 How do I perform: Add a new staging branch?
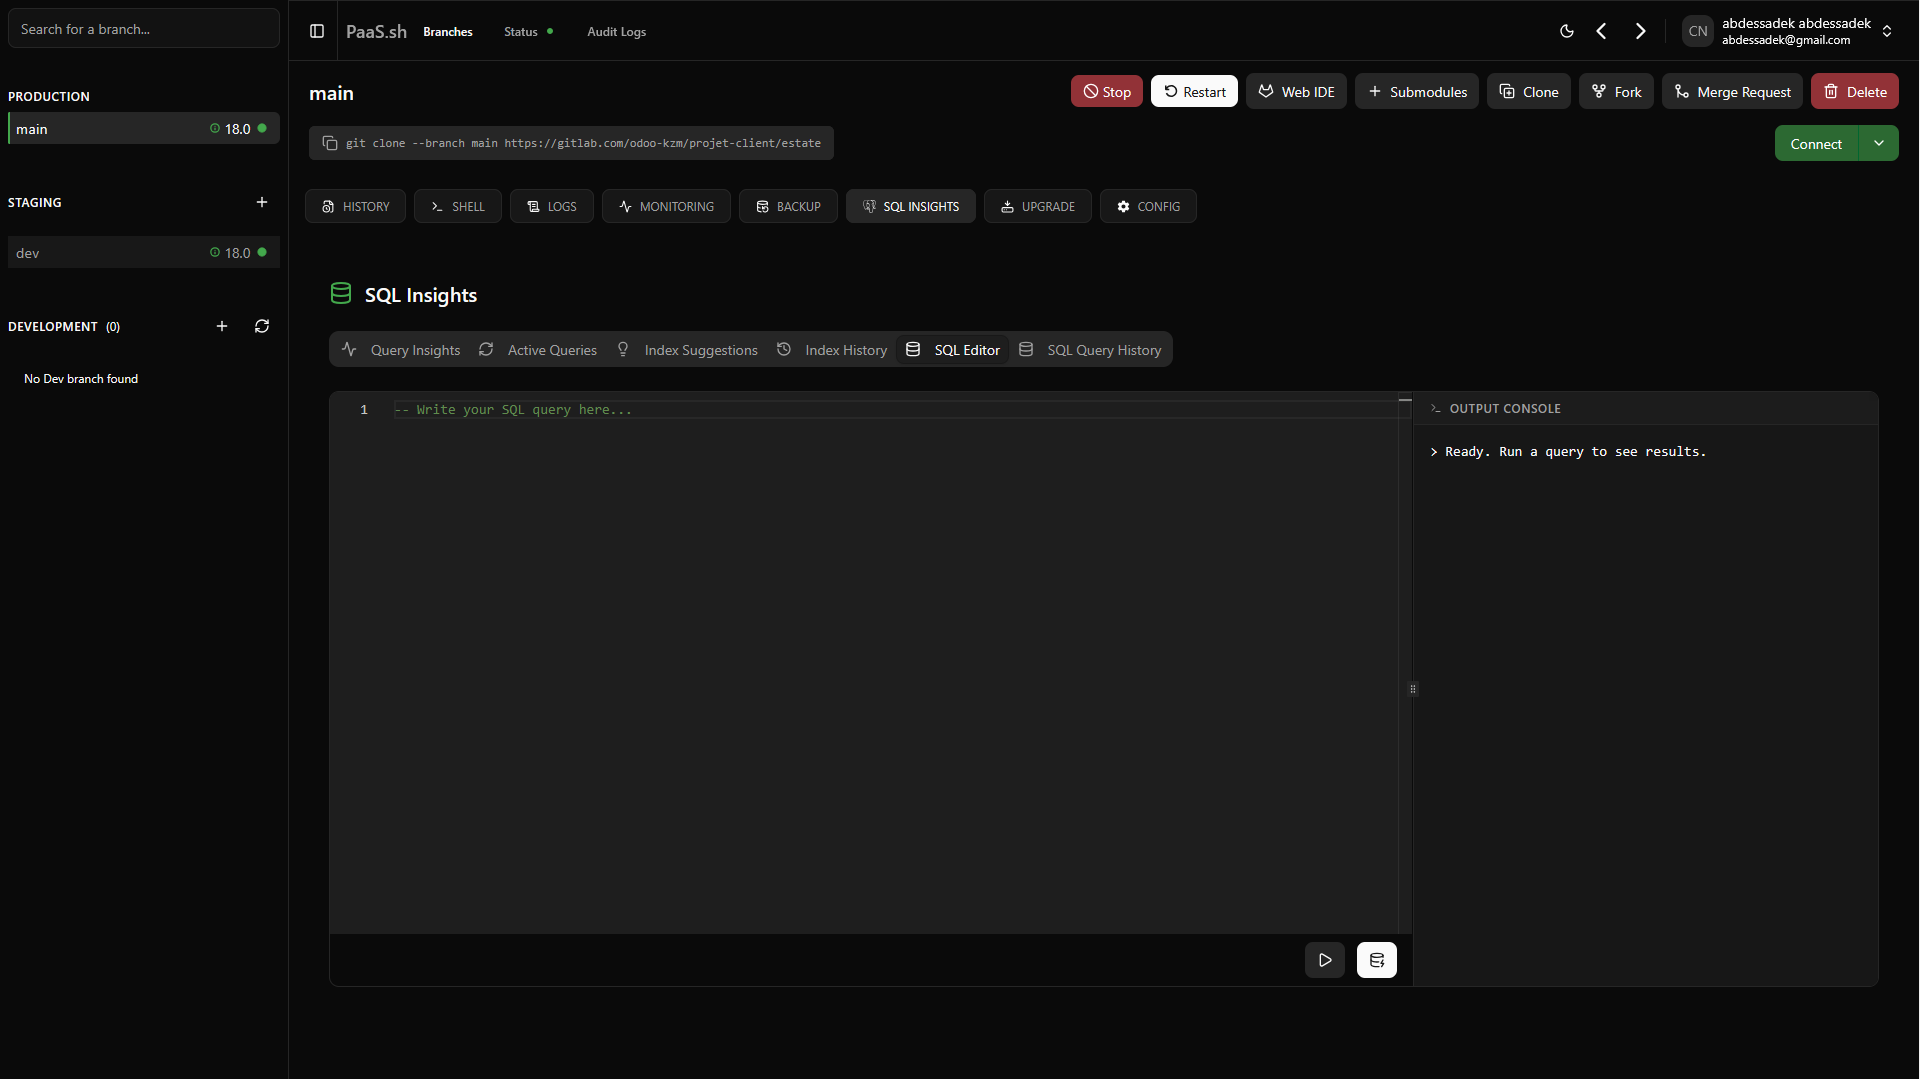click(262, 202)
